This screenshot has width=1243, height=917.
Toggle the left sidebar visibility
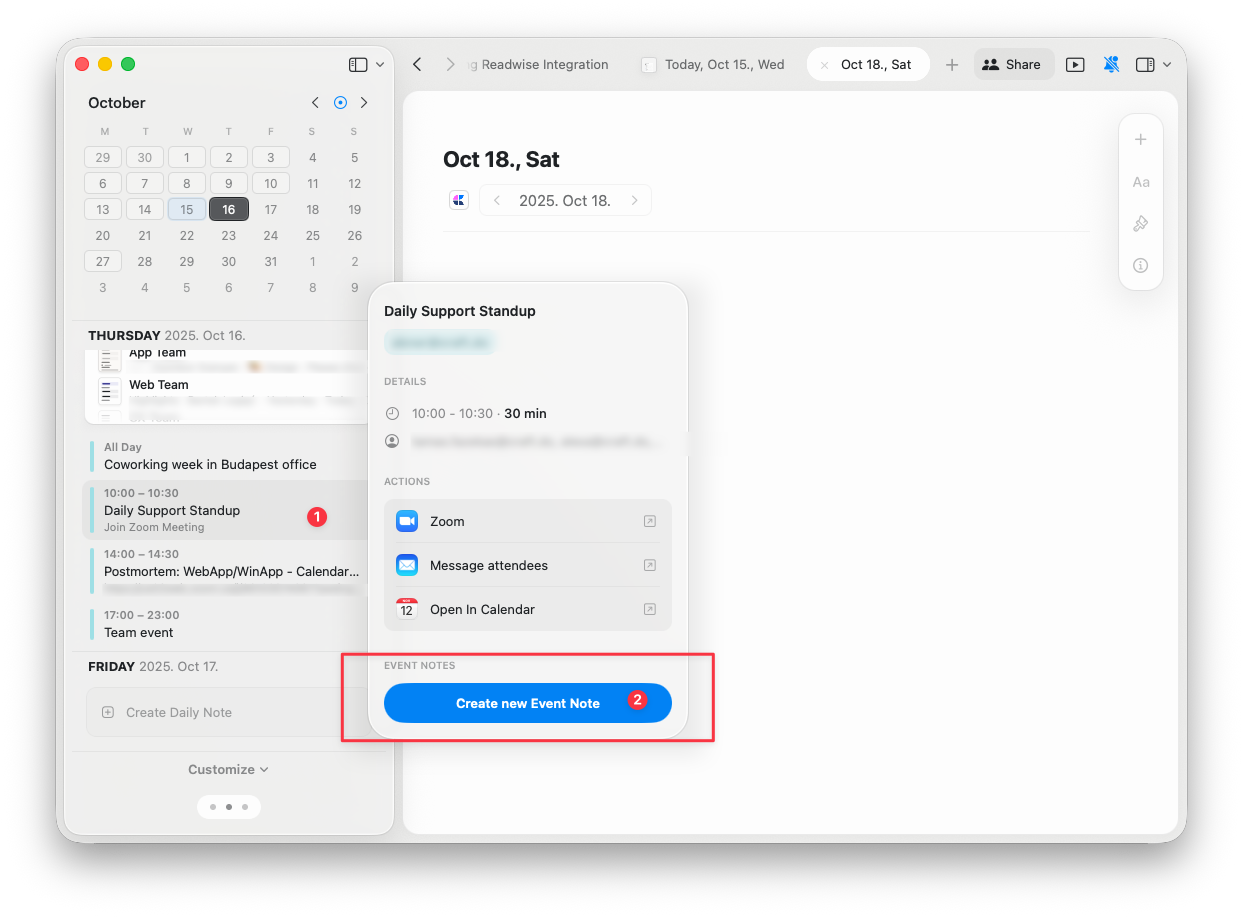[357, 63]
